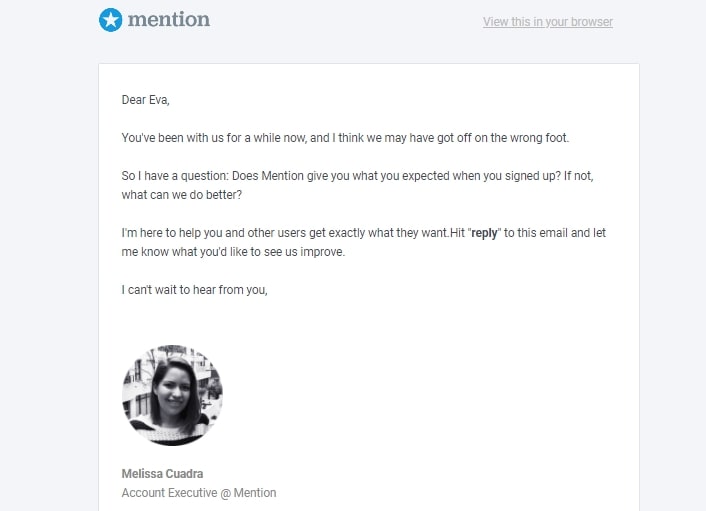Select the Melissa Cuadra name in signature
Viewport: 706px width, 511px height.
[x=162, y=474]
